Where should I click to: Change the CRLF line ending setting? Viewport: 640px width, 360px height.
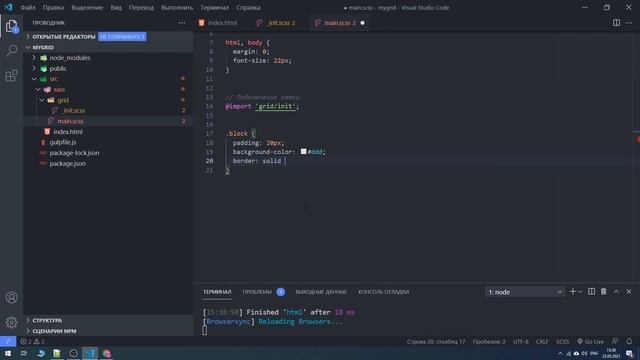coord(542,341)
